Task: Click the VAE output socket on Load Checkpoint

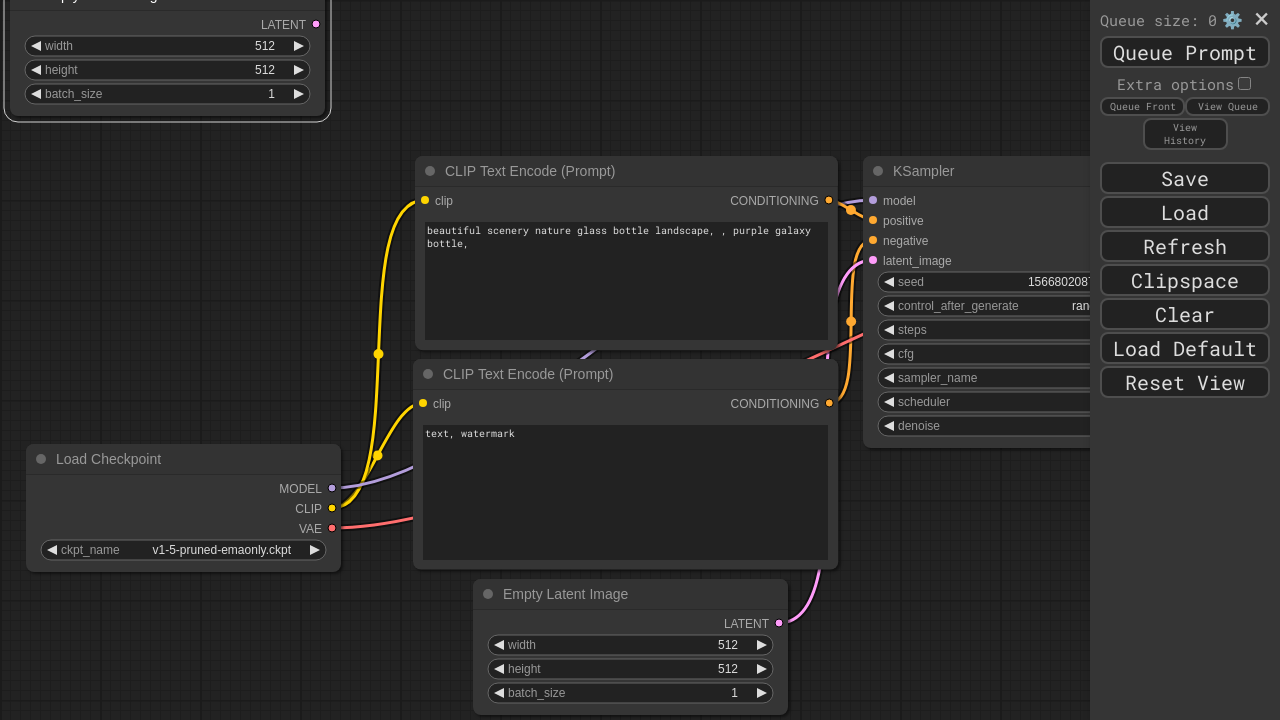Action: (x=332, y=528)
